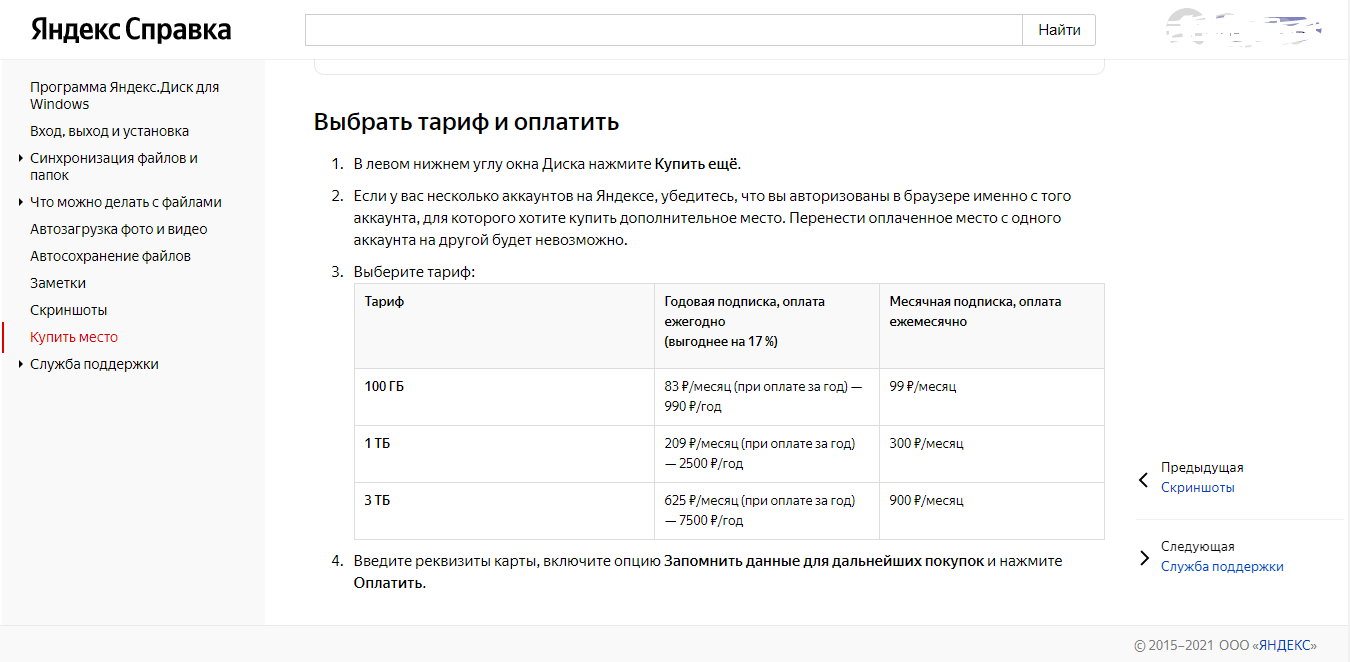Click the 3 ТБ tariff cell
1350x662 pixels.
pos(504,511)
